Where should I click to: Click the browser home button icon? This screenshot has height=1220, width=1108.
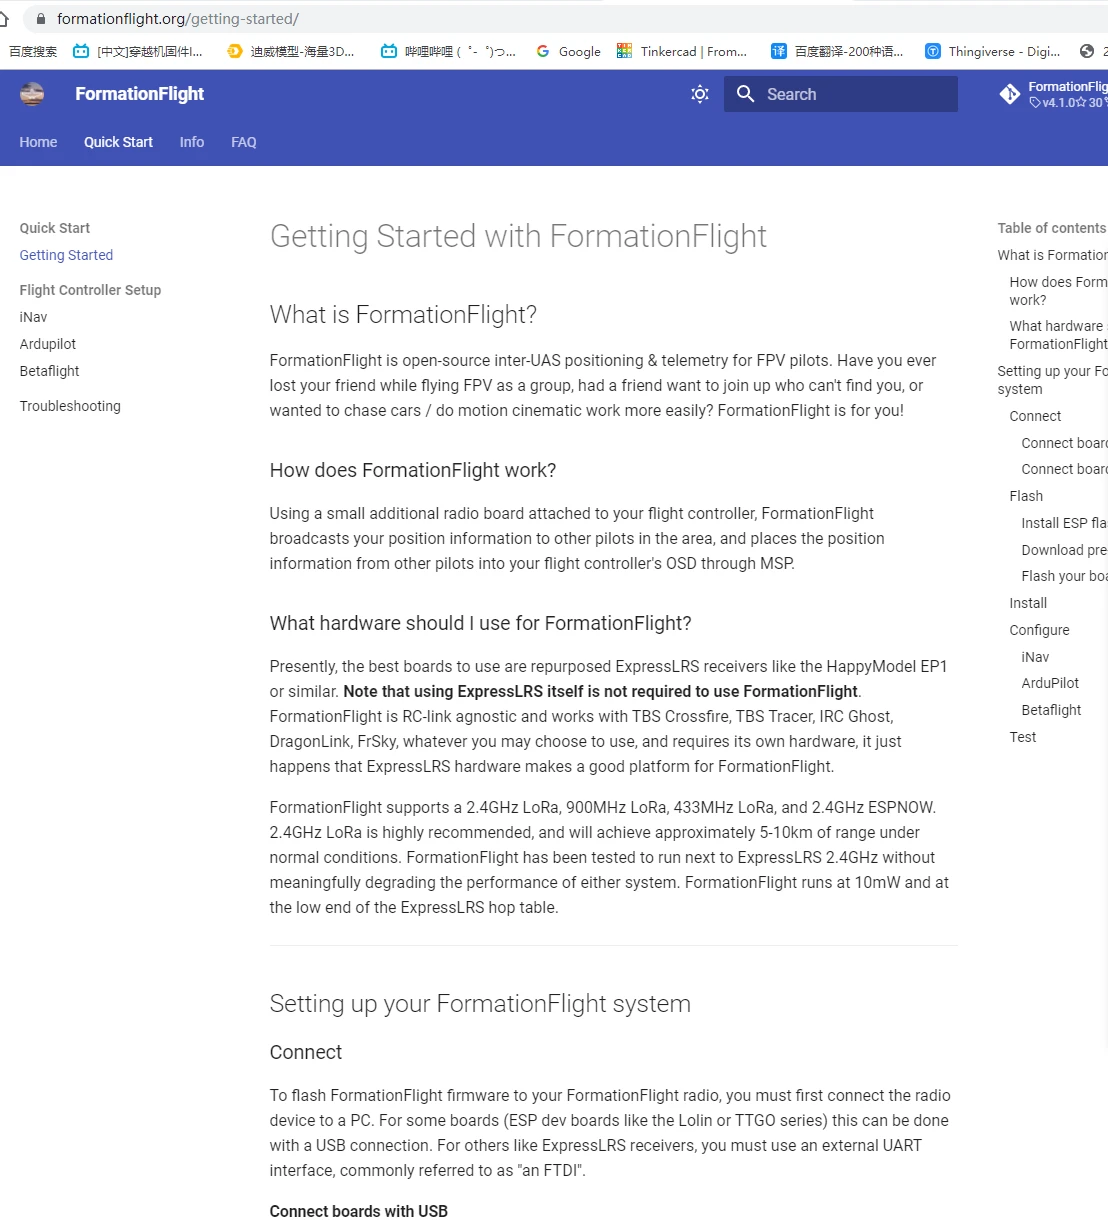click(x=4, y=19)
